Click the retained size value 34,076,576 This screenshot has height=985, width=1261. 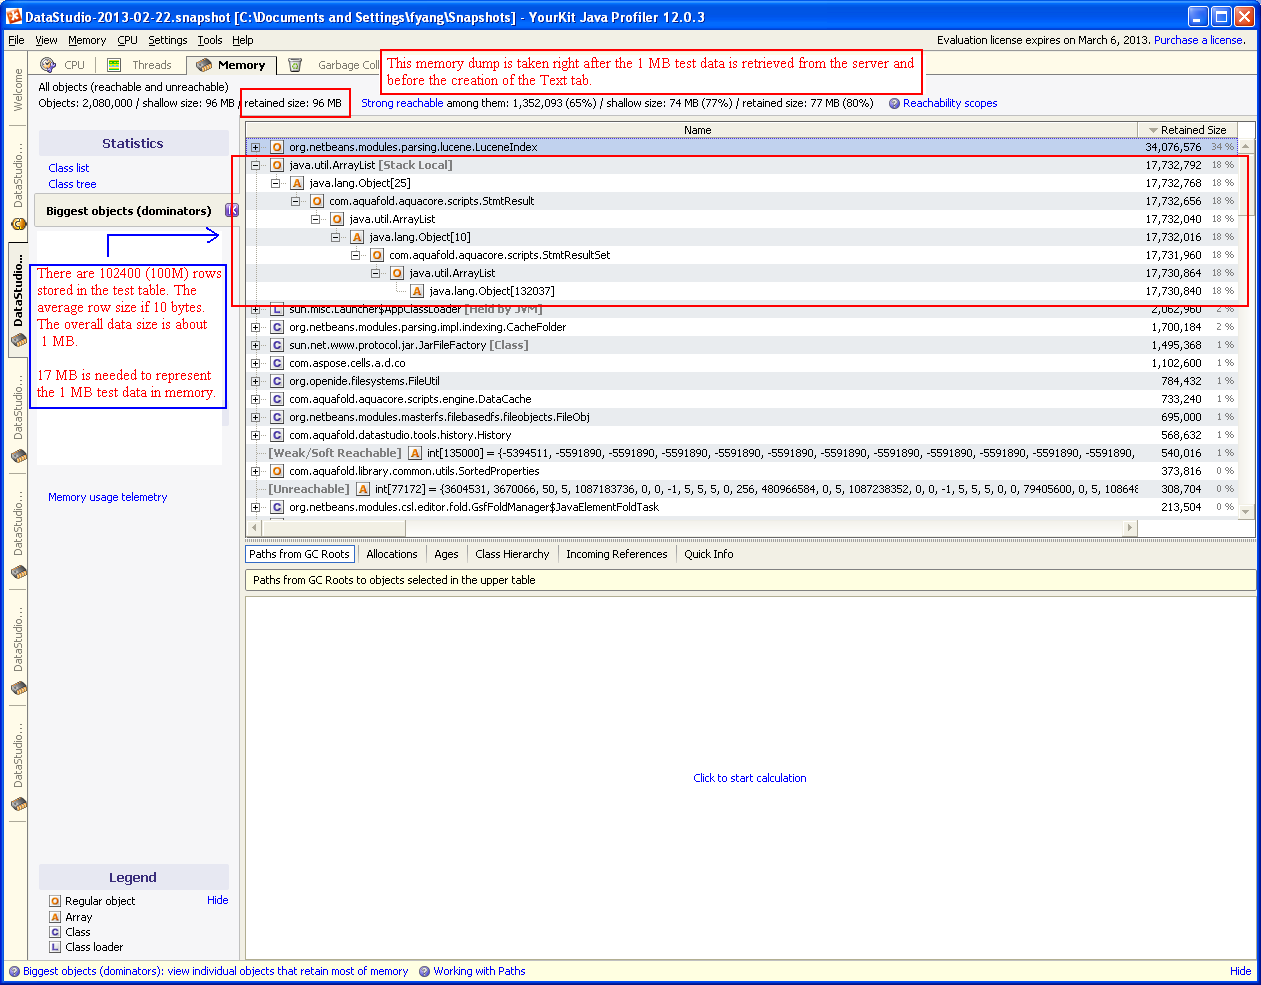tap(1173, 147)
